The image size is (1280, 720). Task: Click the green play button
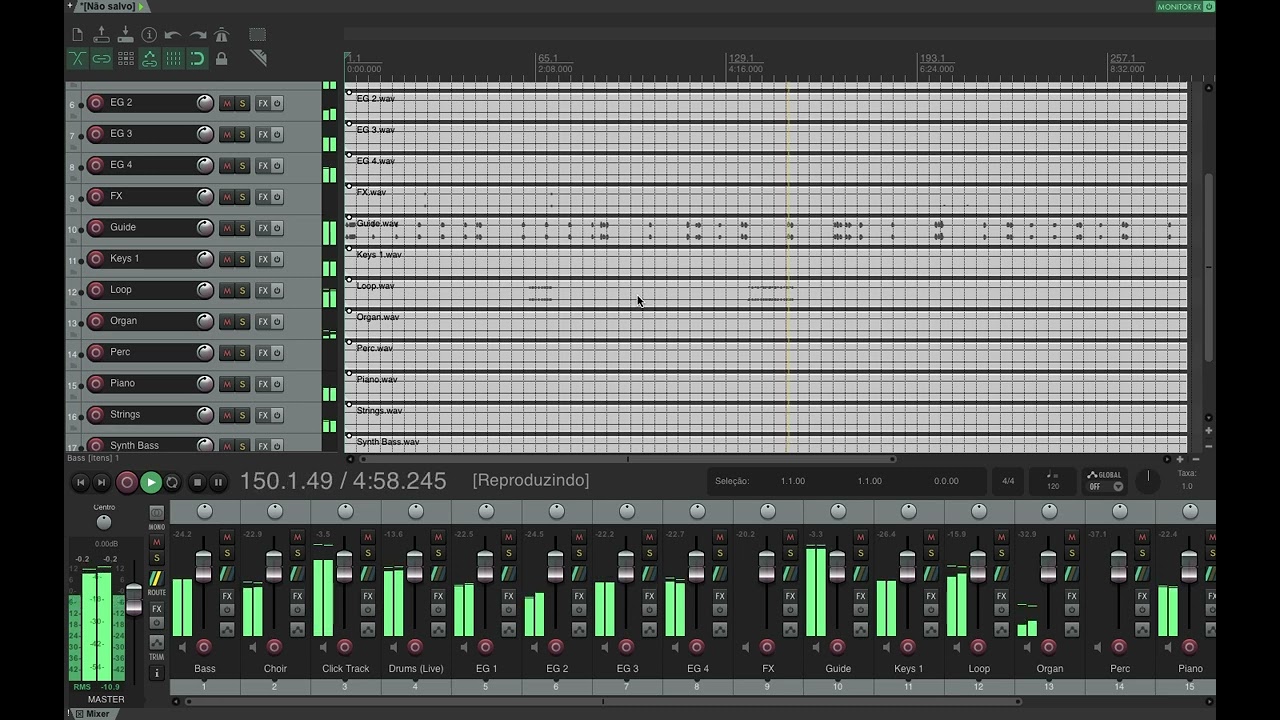click(151, 482)
